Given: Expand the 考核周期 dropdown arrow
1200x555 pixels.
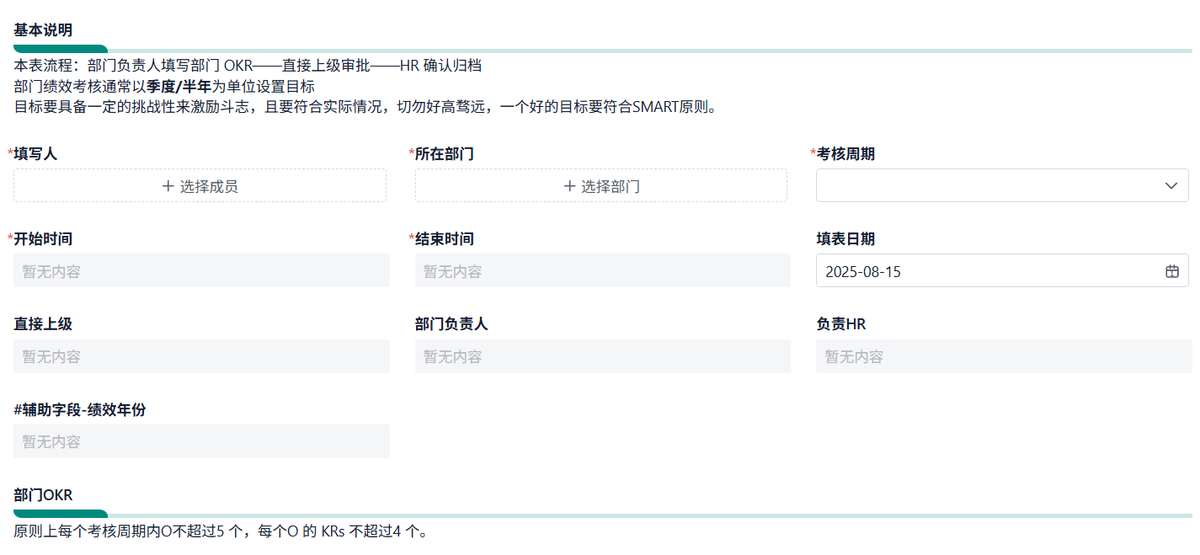Looking at the screenshot, I should click(x=1171, y=186).
